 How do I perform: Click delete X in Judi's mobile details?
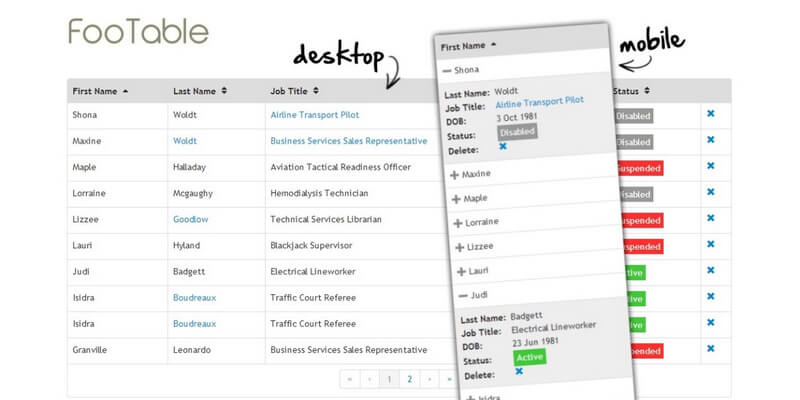point(519,371)
